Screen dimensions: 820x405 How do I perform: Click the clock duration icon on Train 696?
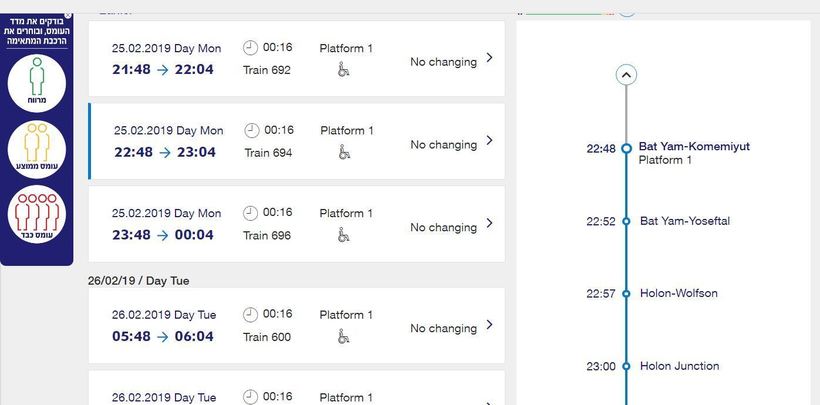250,212
